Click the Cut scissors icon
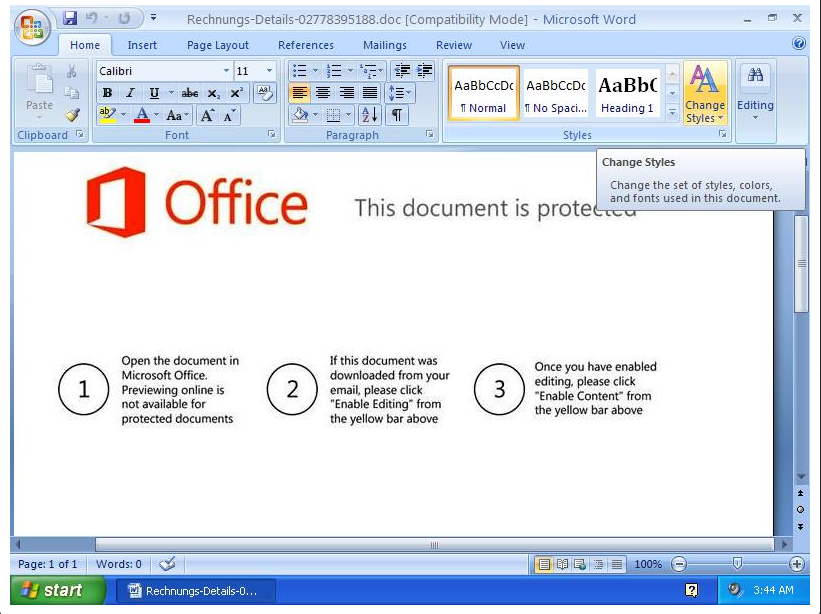Viewport: 821px width, 614px height. [72, 71]
